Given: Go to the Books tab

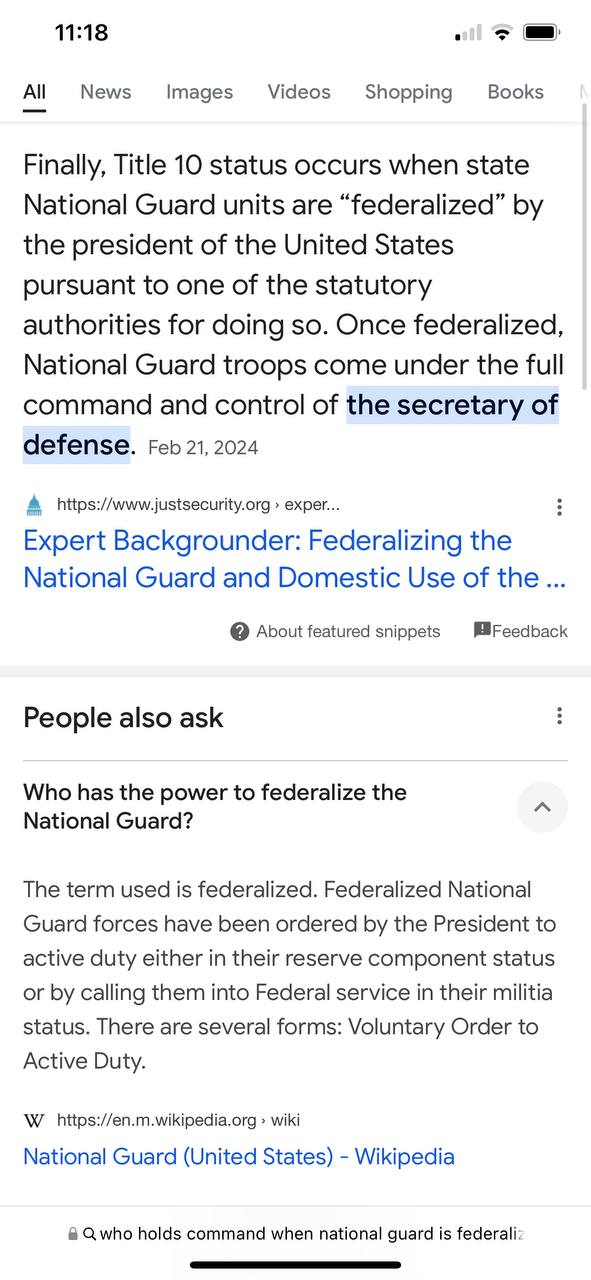Looking at the screenshot, I should [x=516, y=92].
